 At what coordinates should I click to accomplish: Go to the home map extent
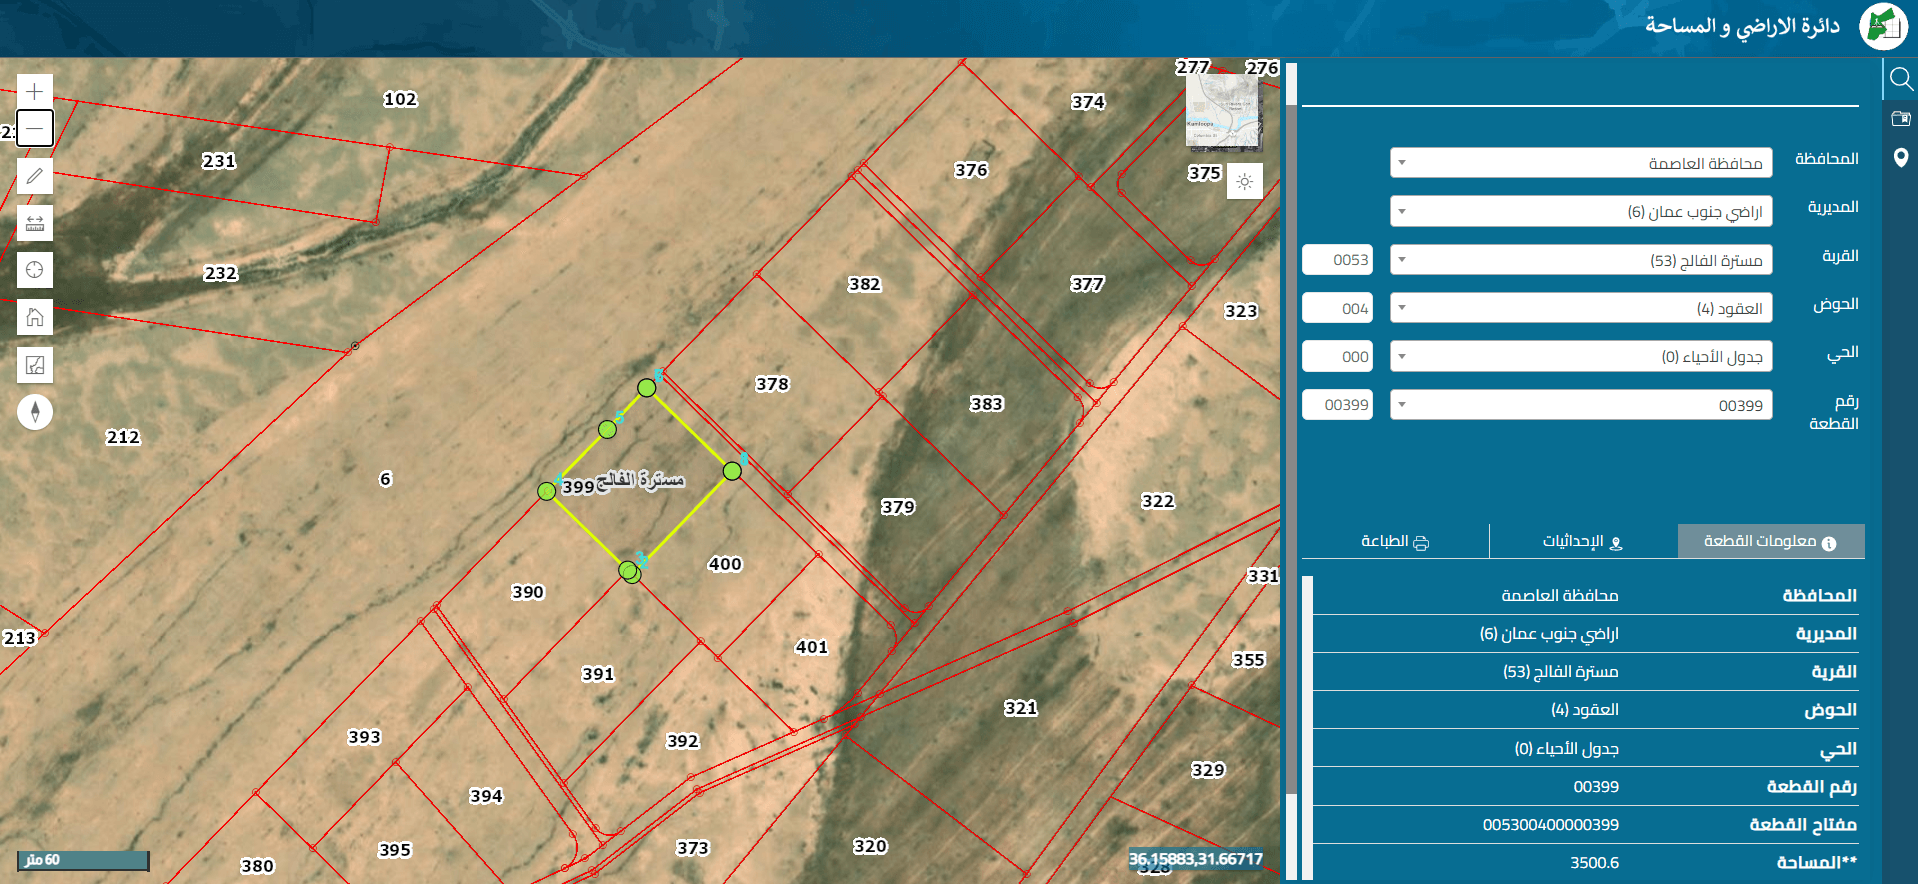[x=35, y=317]
